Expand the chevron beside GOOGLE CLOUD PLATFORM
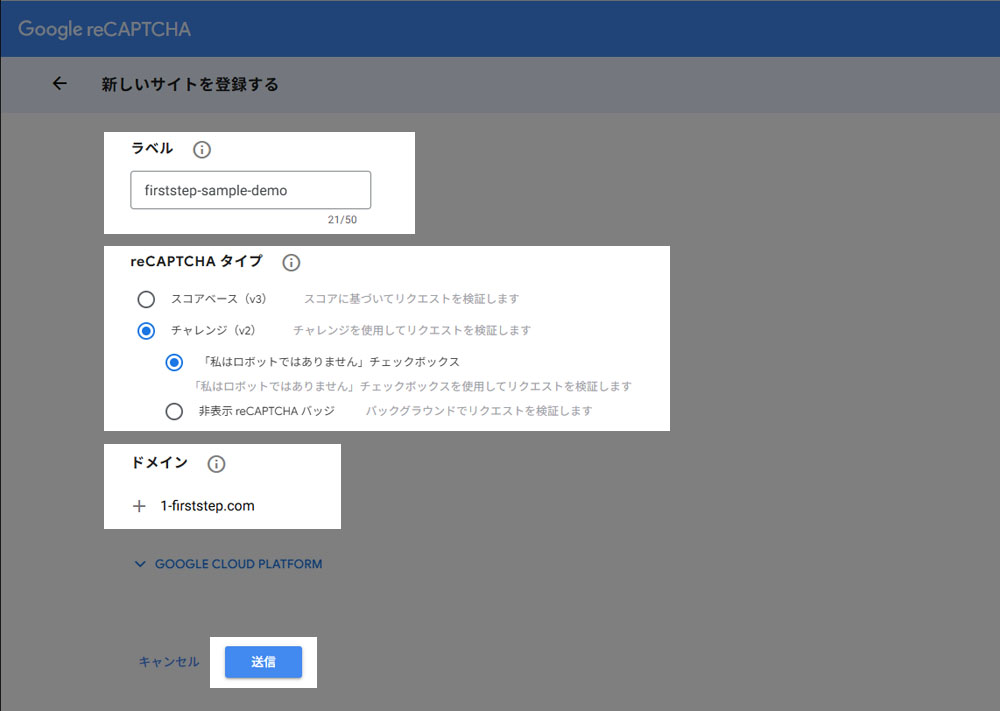Viewport: 1000px width, 711px height. tap(140, 564)
